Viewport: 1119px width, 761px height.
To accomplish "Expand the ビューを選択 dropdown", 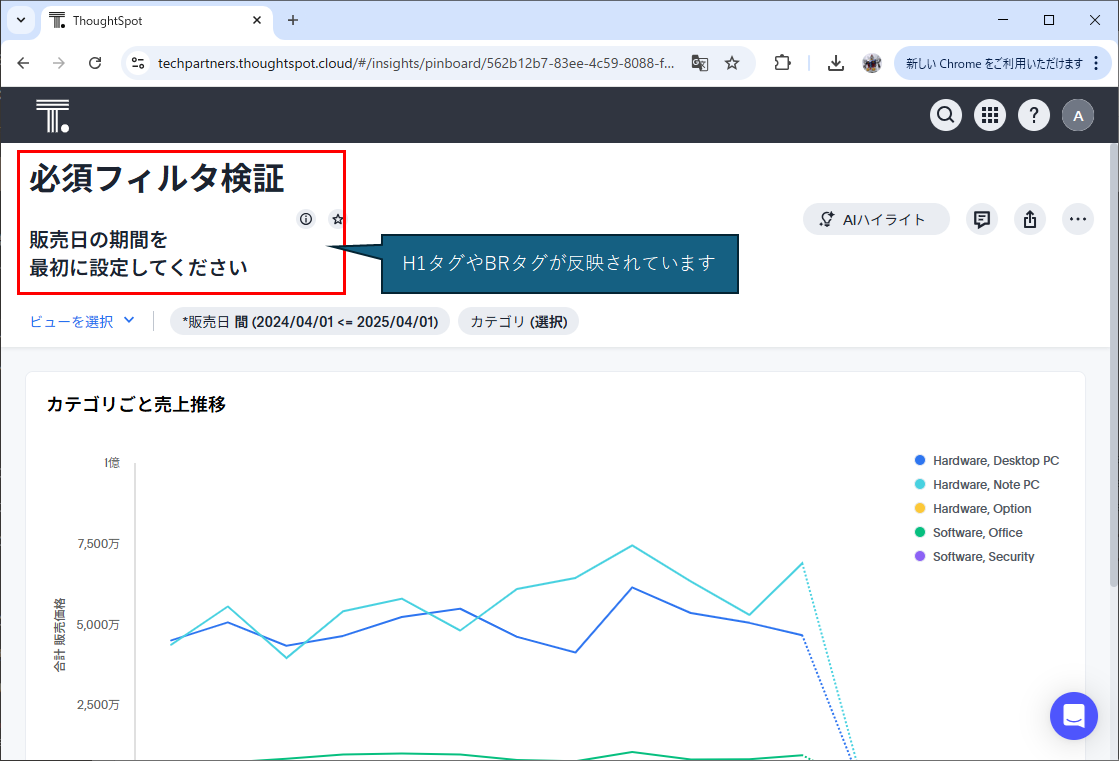I will (x=82, y=321).
